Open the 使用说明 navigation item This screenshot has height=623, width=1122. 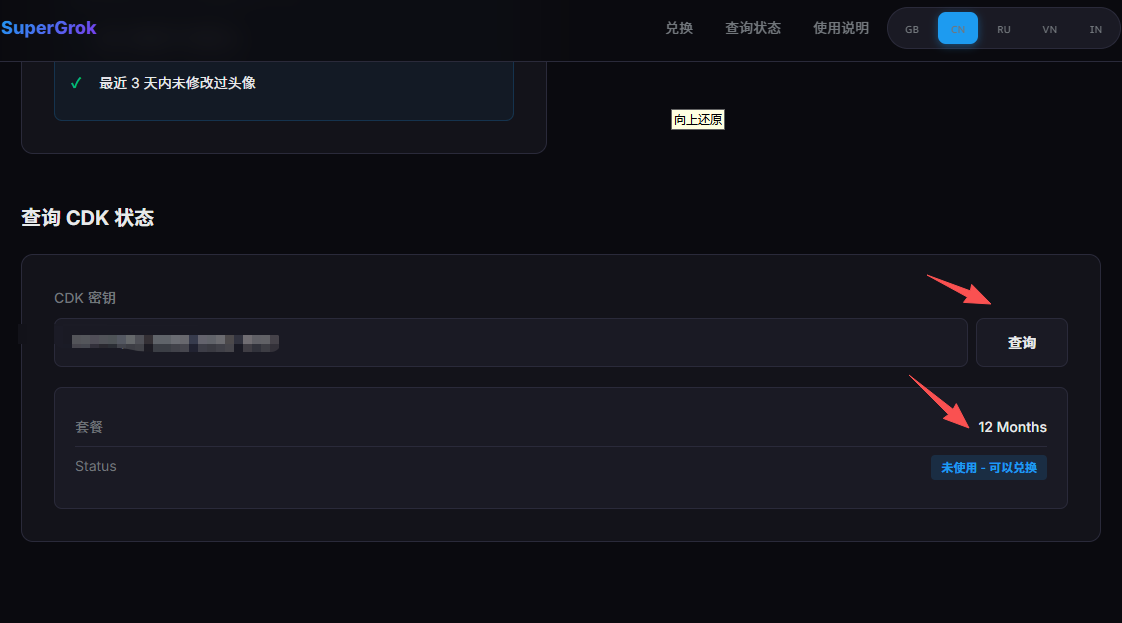[841, 28]
